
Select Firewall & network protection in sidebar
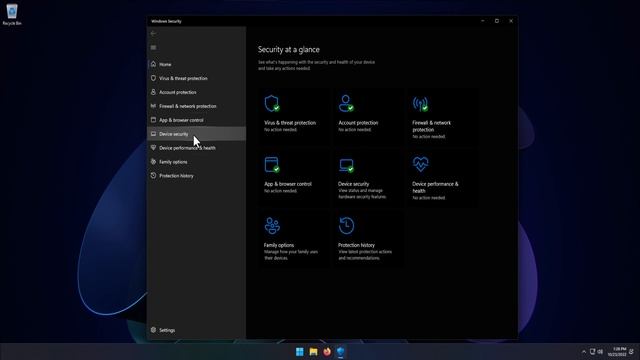(196, 106)
